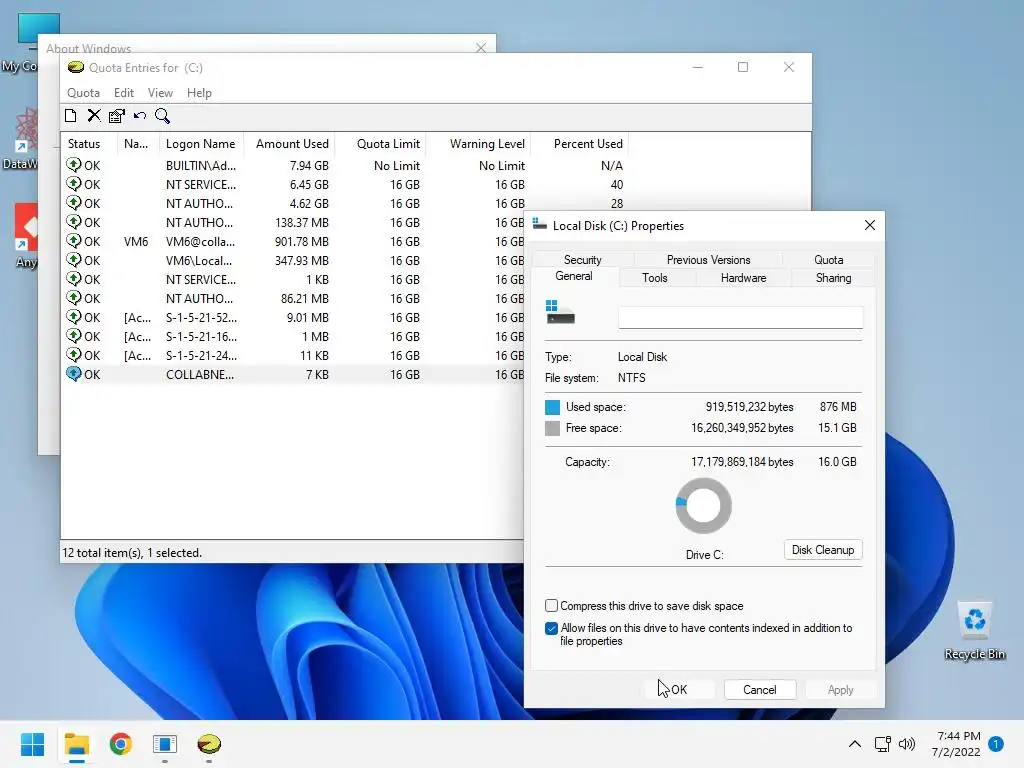Enable Compress this drive checkbox
The height and width of the screenshot is (768, 1024).
[552, 605]
